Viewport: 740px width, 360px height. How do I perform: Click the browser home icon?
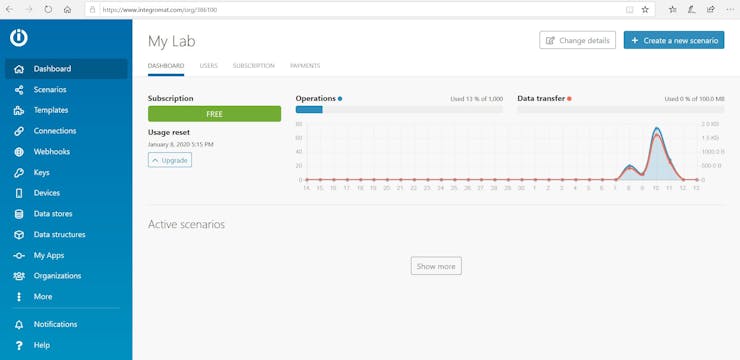pos(67,9)
